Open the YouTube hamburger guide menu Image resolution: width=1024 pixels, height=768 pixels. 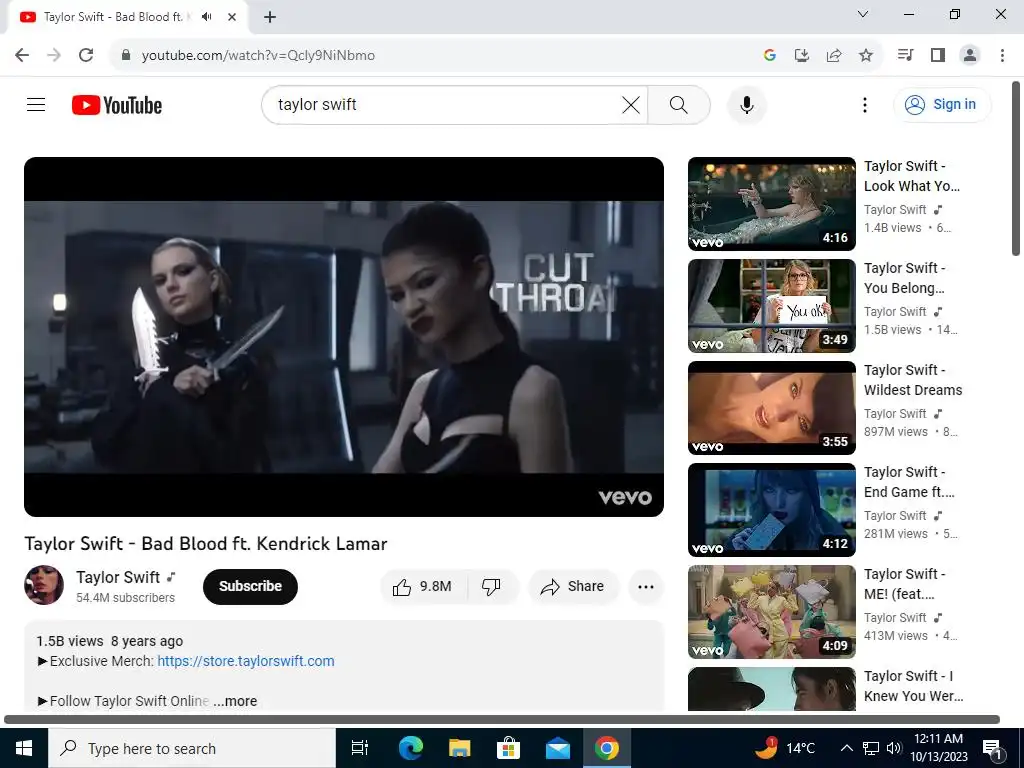click(x=36, y=104)
